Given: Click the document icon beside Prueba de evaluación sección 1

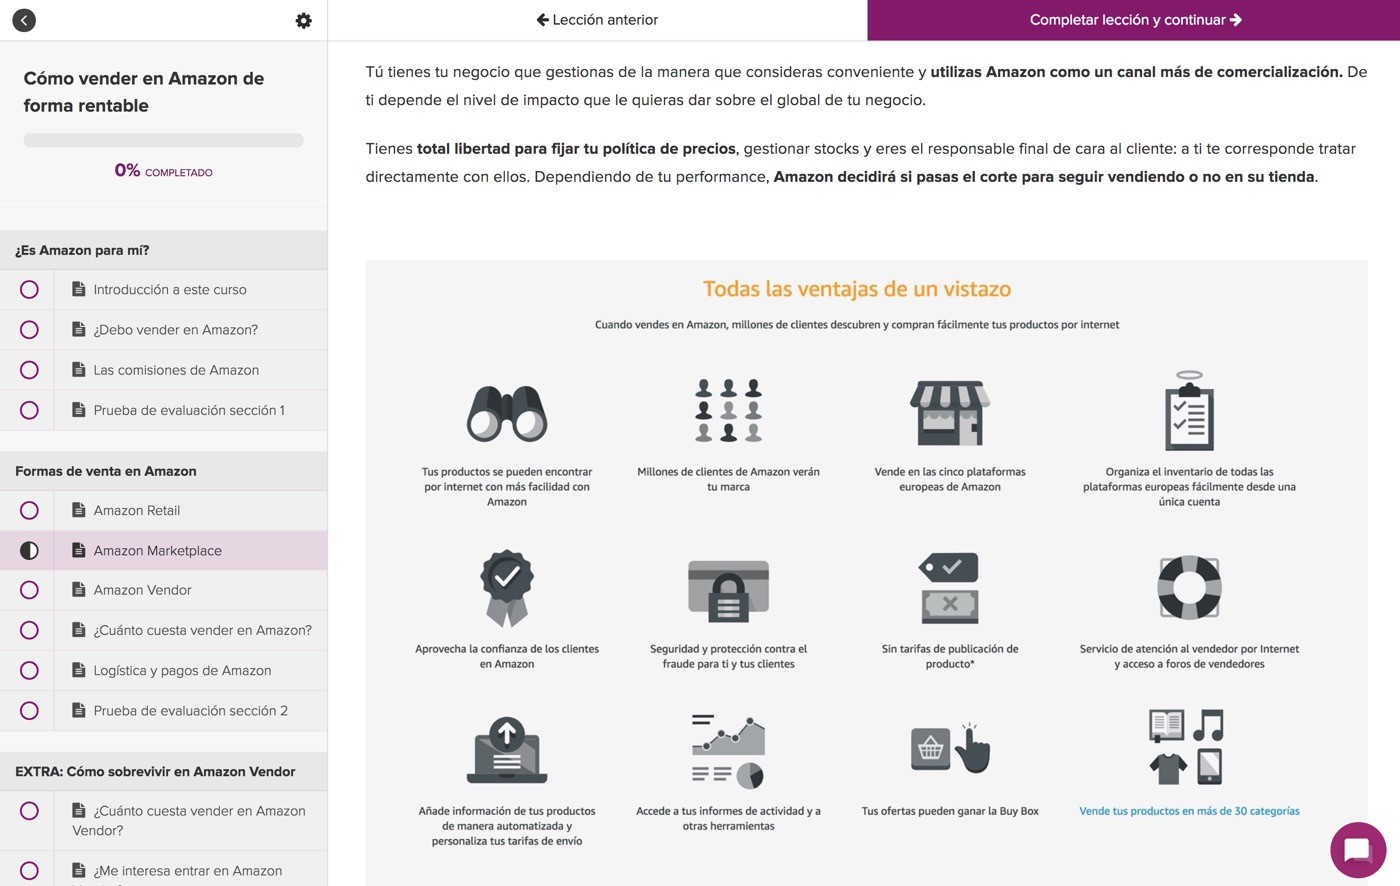Looking at the screenshot, I should (x=79, y=409).
